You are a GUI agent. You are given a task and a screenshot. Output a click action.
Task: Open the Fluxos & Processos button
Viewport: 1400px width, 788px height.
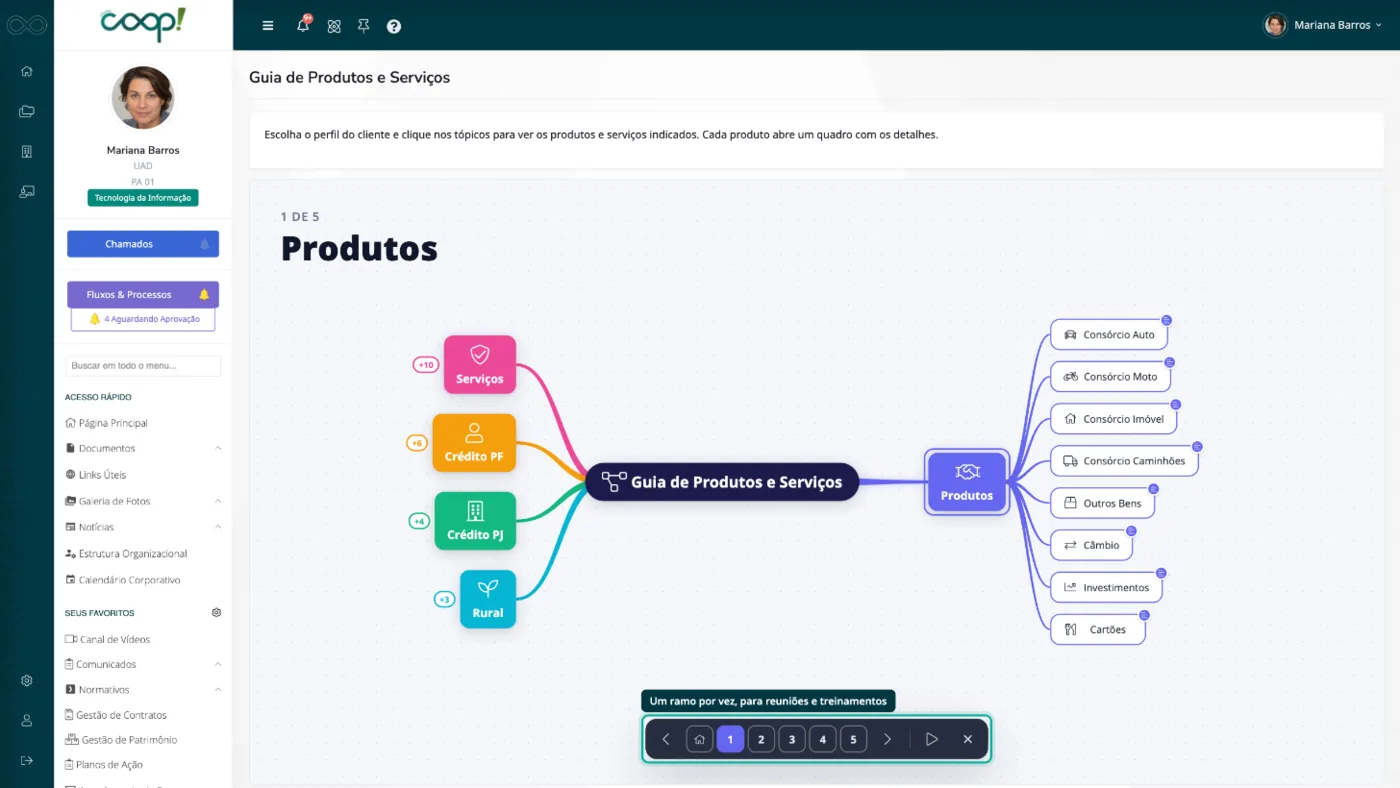click(x=143, y=295)
